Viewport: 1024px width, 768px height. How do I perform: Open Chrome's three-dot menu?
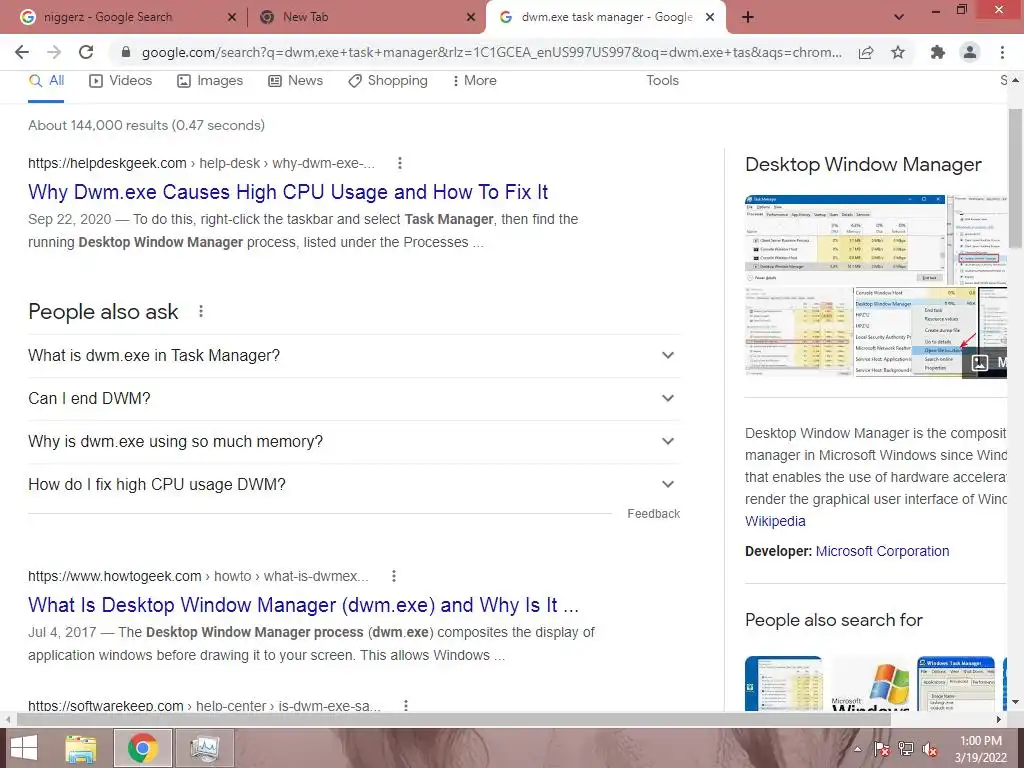1002,52
